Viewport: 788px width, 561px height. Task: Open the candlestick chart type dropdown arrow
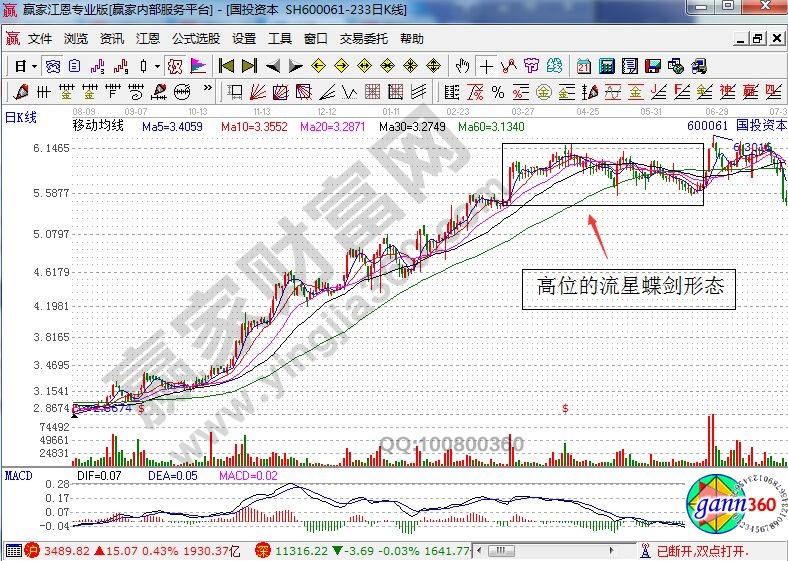[x=157, y=66]
